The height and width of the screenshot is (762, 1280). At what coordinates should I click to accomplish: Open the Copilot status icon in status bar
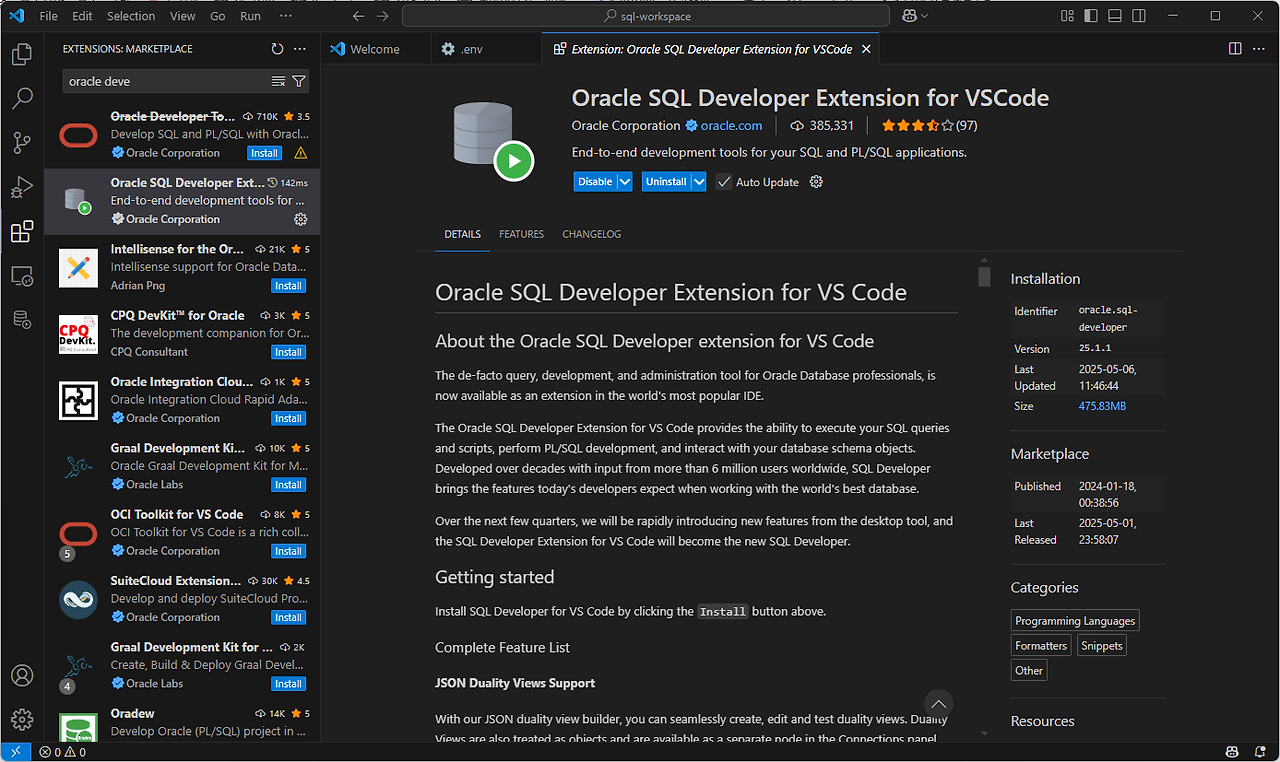tap(1232, 752)
